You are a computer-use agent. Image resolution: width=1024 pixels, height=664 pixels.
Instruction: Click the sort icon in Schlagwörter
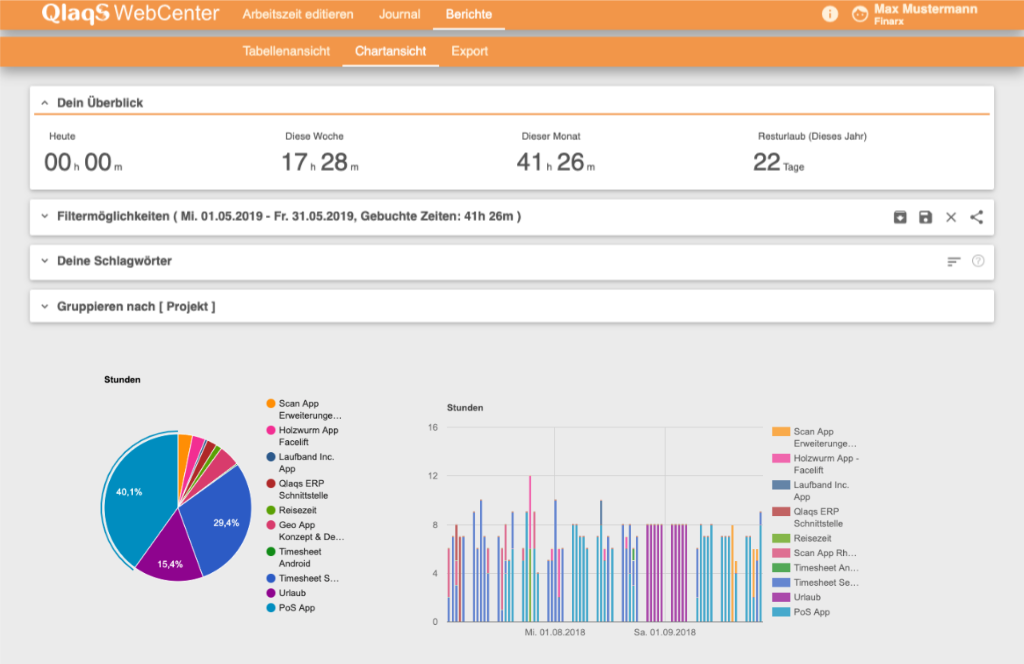[x=953, y=261]
